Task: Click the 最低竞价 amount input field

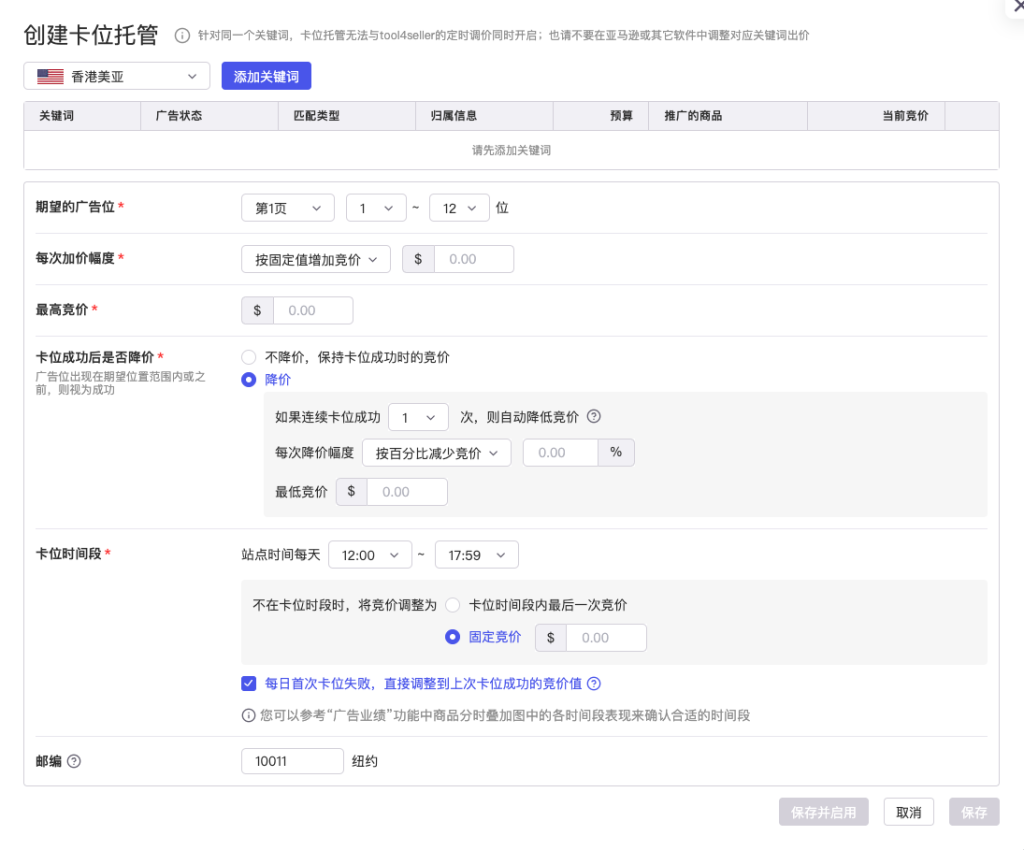Action: 408,492
